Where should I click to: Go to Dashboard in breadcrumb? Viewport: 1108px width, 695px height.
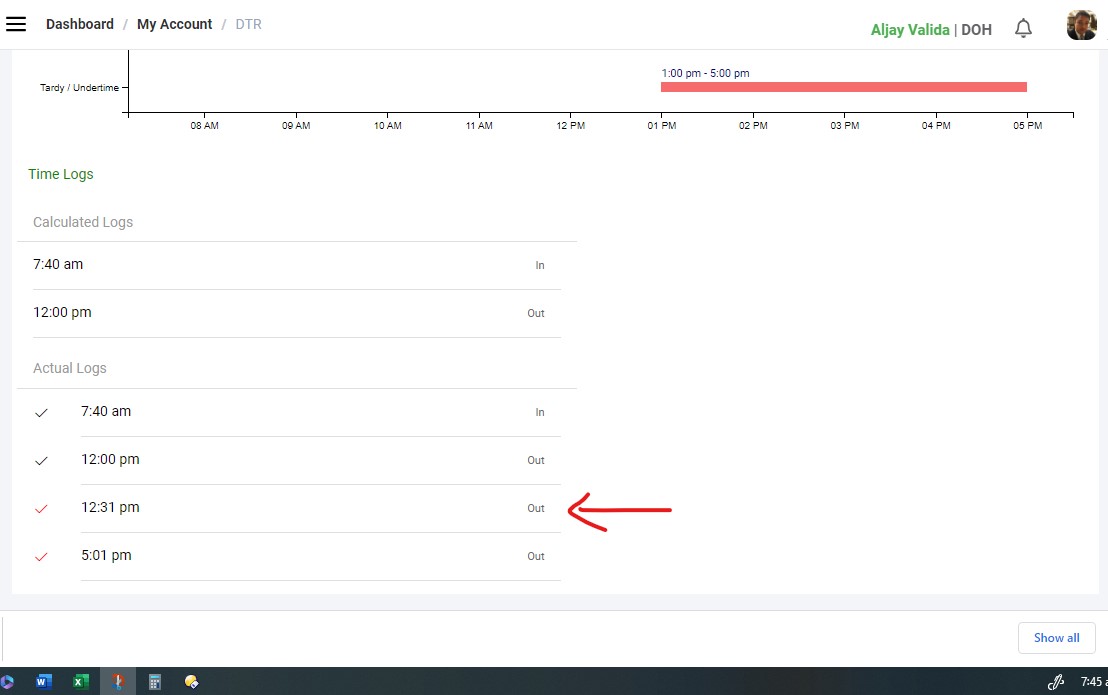(80, 24)
